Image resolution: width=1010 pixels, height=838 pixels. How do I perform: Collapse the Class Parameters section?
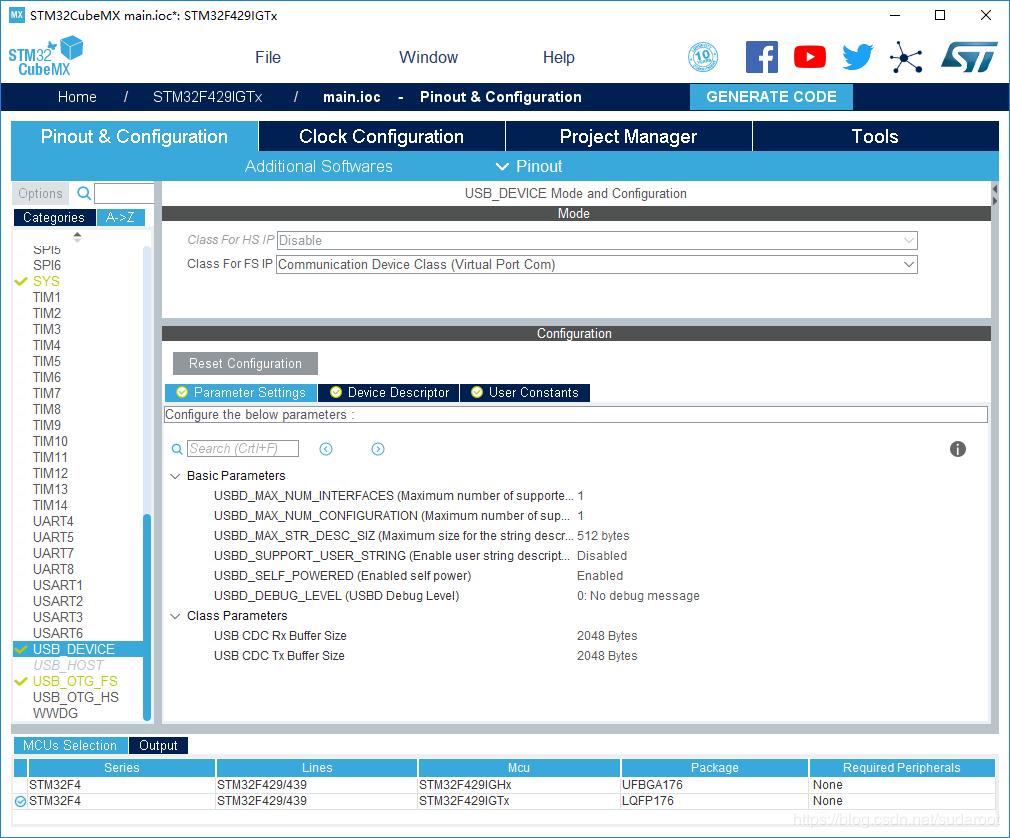tap(176, 616)
